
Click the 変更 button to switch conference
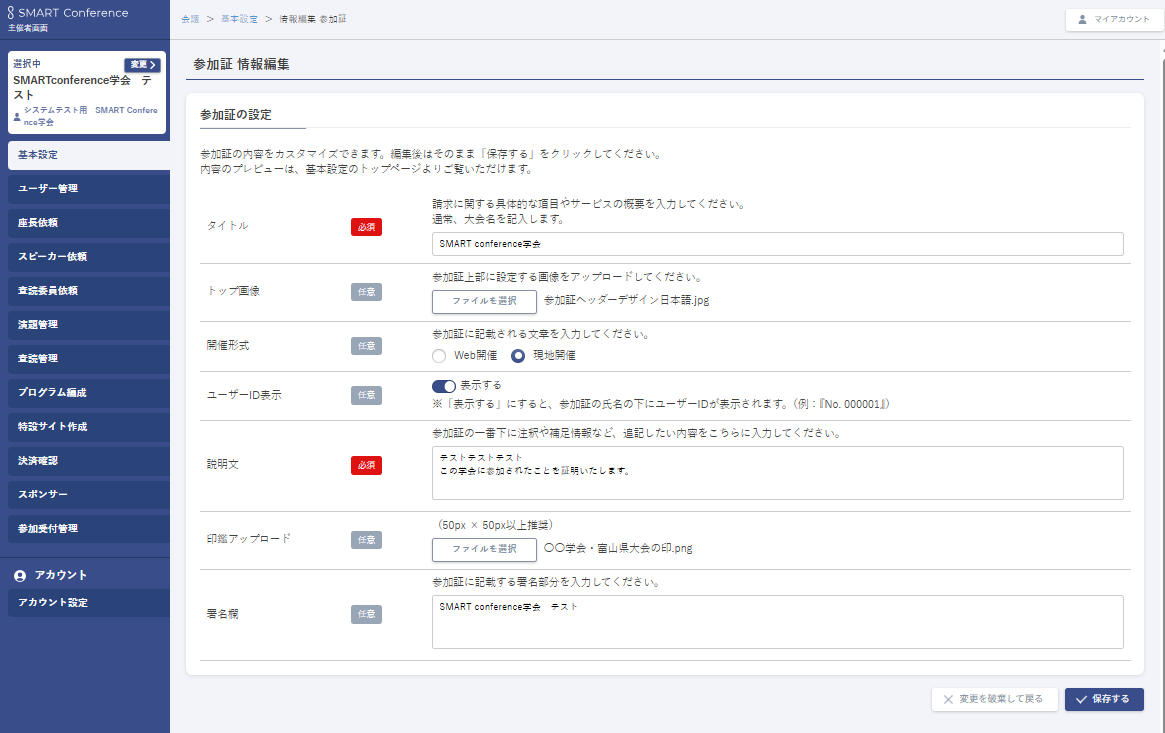(142, 65)
